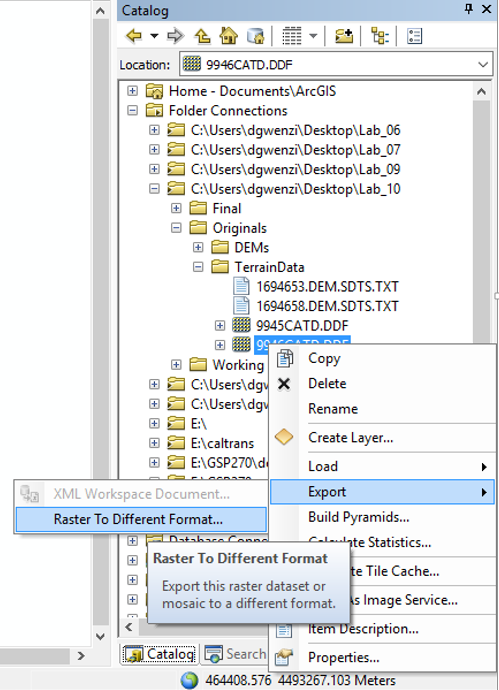Choose Build Pyramids... menu item
The image size is (499, 690).
click(x=359, y=517)
